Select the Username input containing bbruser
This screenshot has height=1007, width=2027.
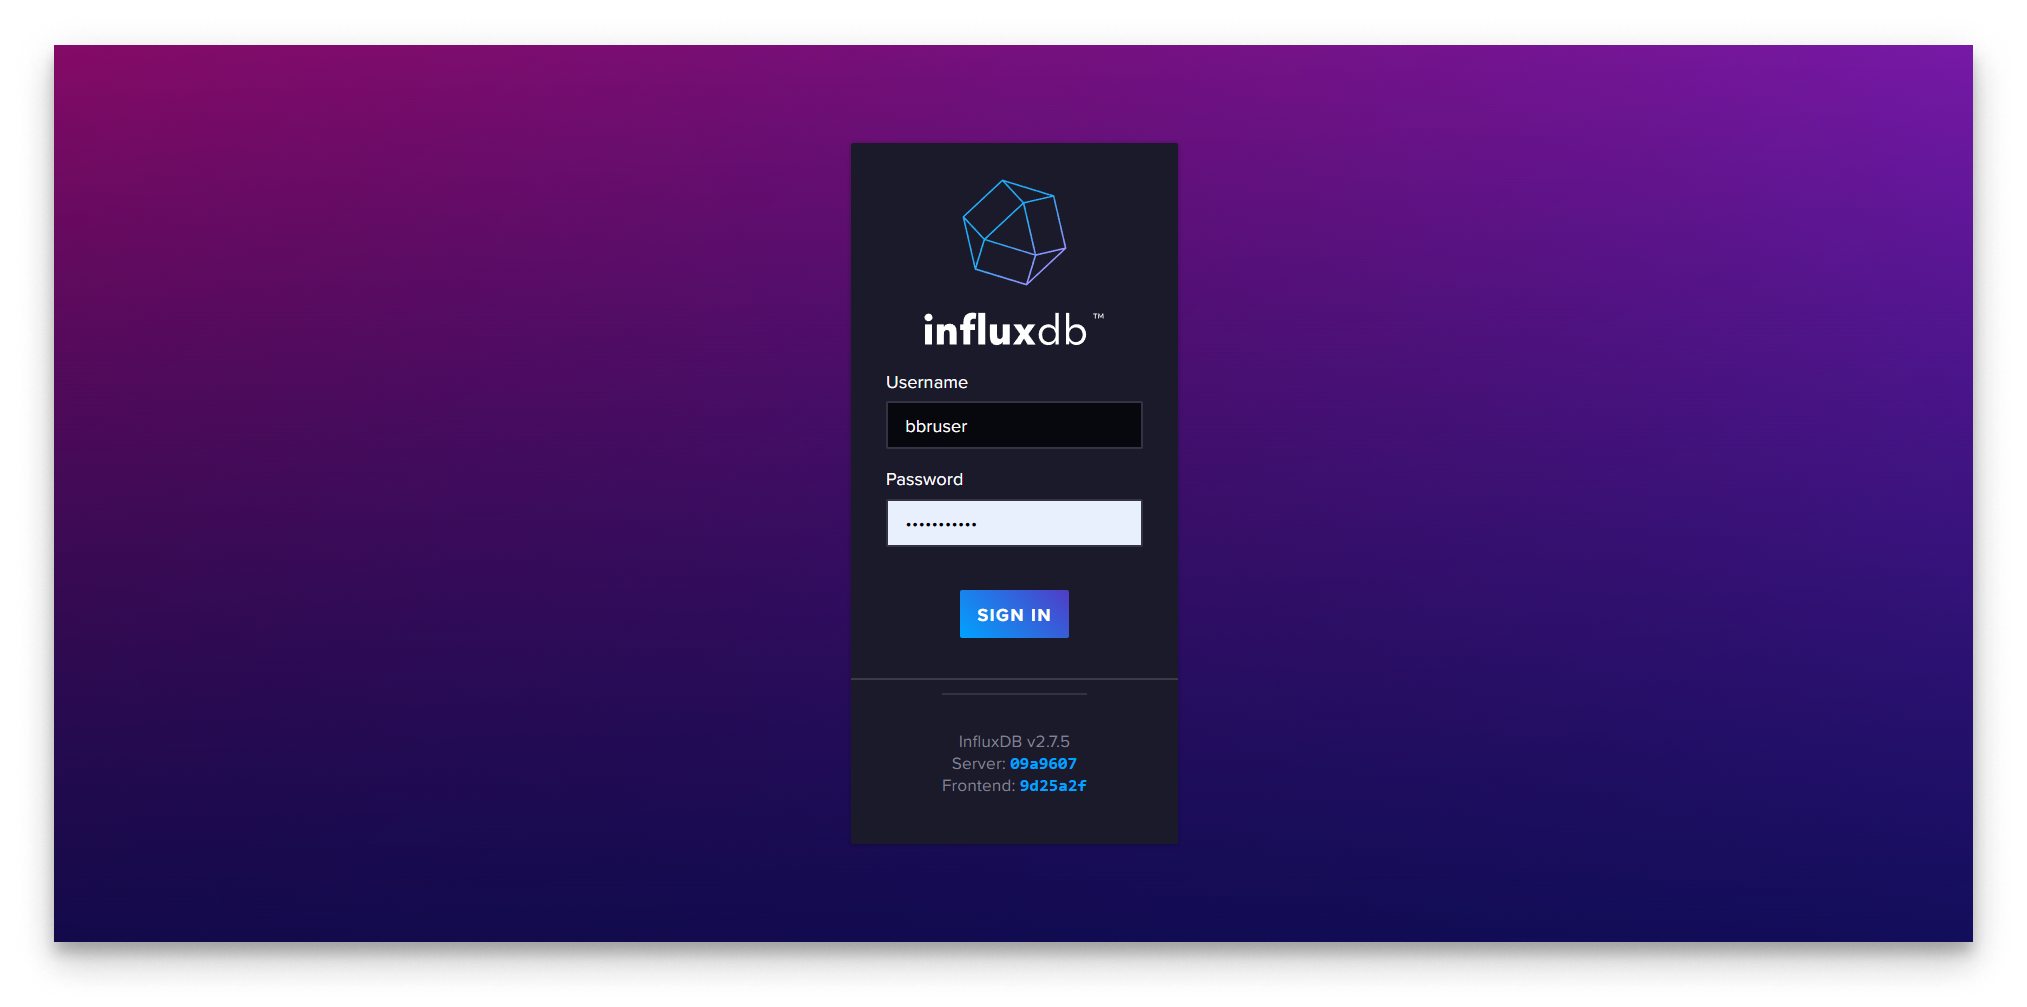(1013, 424)
